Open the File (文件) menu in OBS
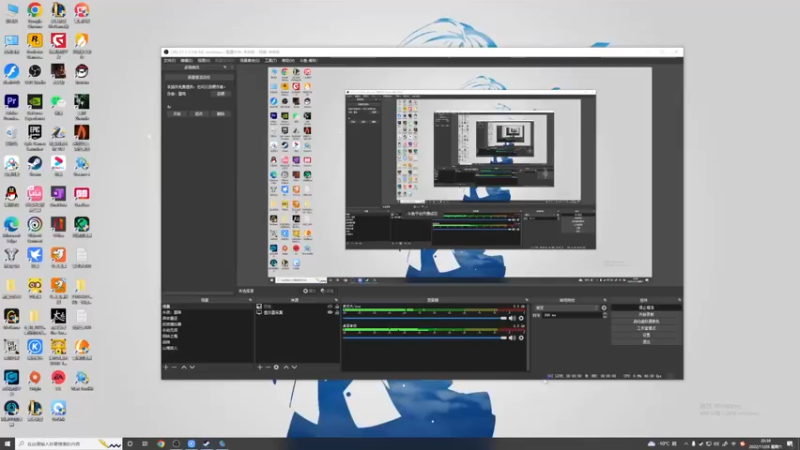The width and height of the screenshot is (800, 450). 169,60
